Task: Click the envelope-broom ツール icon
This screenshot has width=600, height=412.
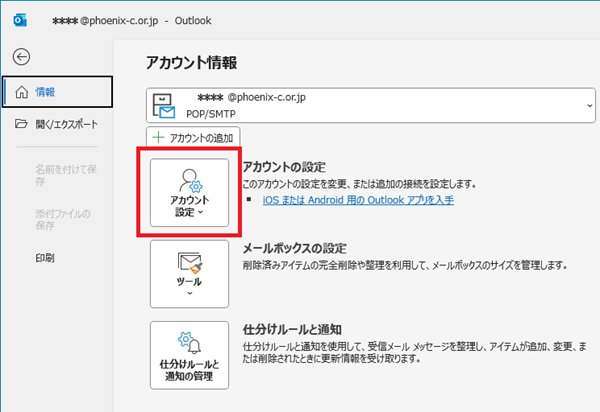Action: [x=189, y=264]
